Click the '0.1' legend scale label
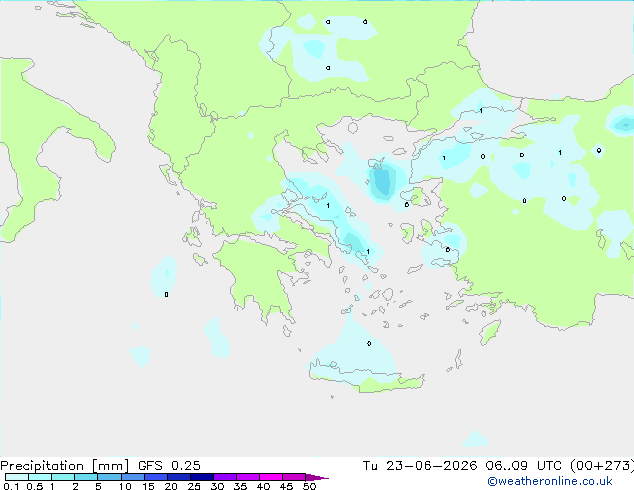This screenshot has width=634, height=490. point(11,486)
